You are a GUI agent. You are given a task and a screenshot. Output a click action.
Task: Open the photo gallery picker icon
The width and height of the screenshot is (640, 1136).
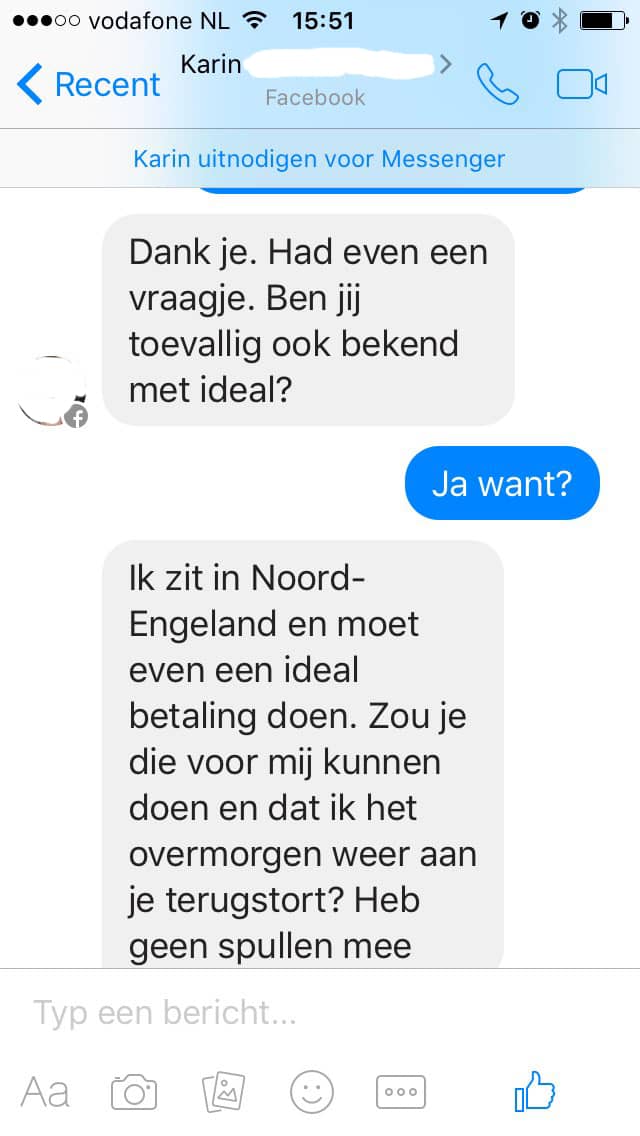point(223,1092)
